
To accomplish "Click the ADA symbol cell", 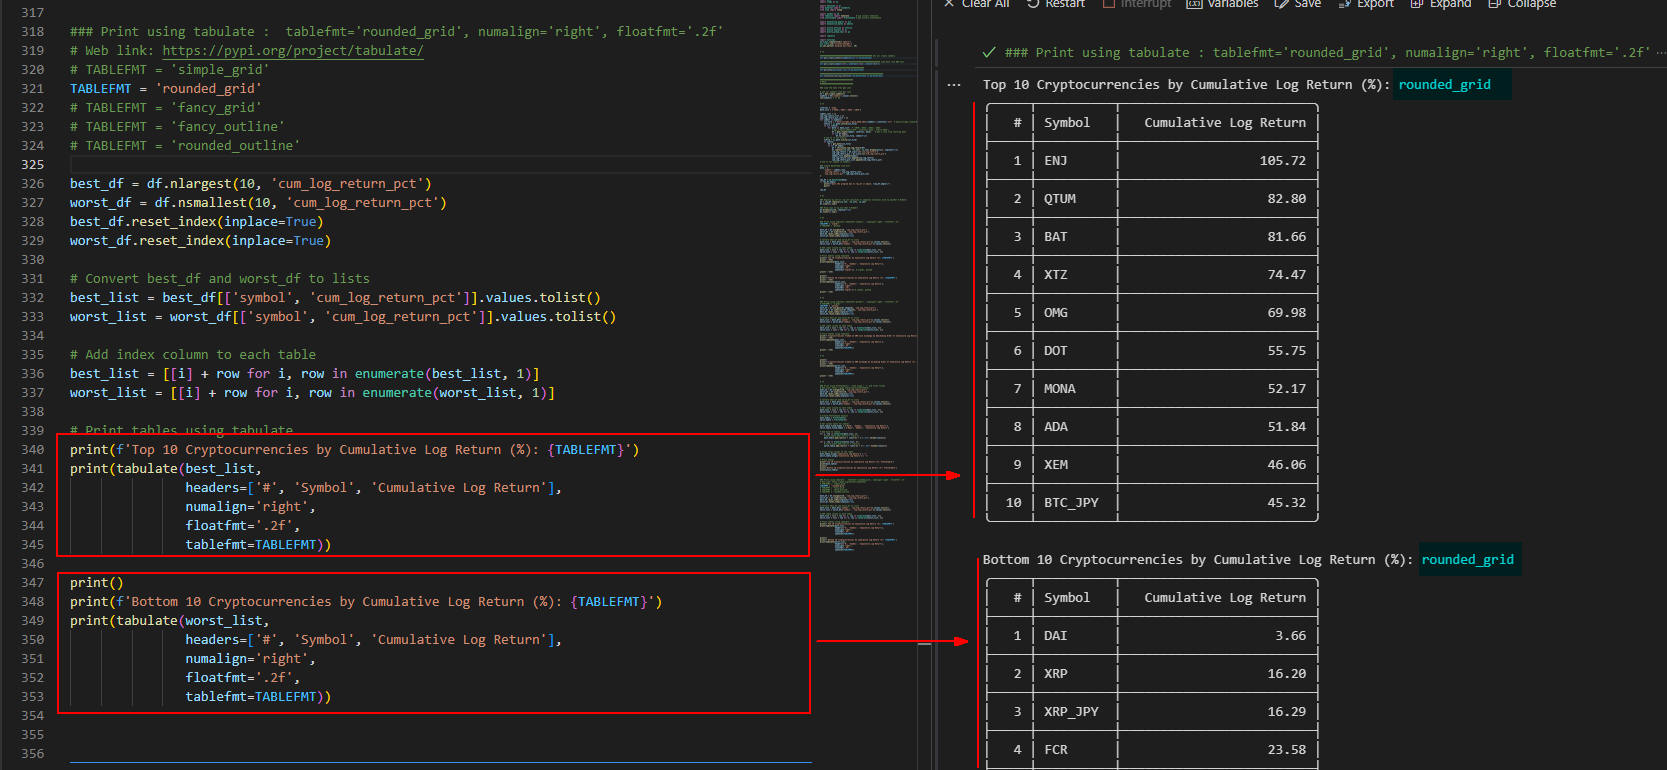I will 1055,427.
